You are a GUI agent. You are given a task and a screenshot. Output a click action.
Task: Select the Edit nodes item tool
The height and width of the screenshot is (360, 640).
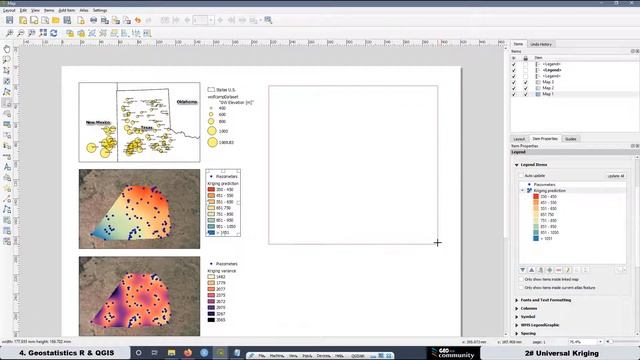[7, 92]
